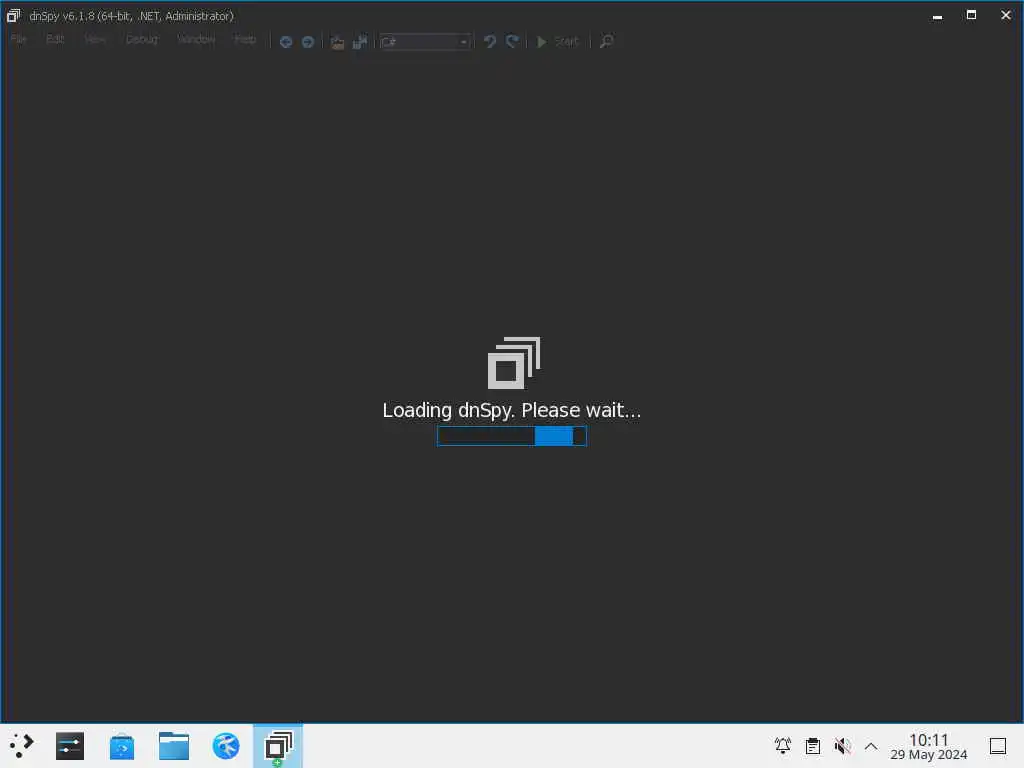Open the View menu
The width and height of the screenshot is (1024, 768).
pos(95,39)
